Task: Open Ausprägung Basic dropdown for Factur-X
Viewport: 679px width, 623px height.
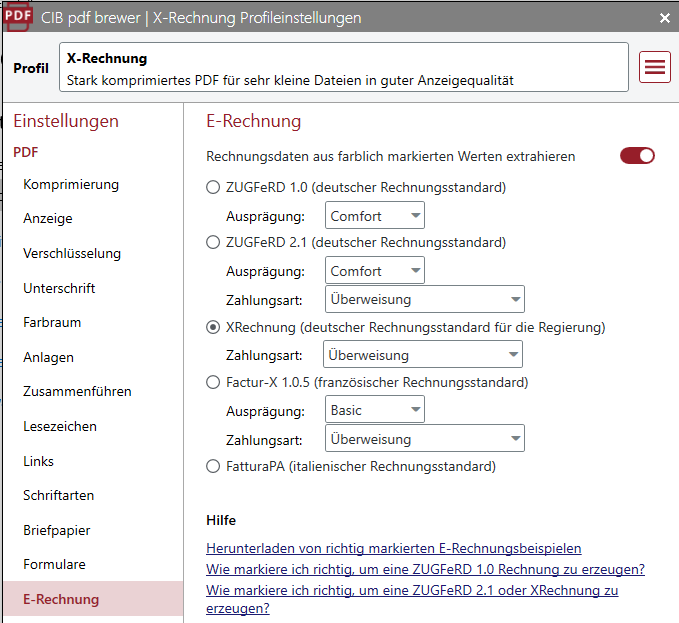Action: click(375, 410)
